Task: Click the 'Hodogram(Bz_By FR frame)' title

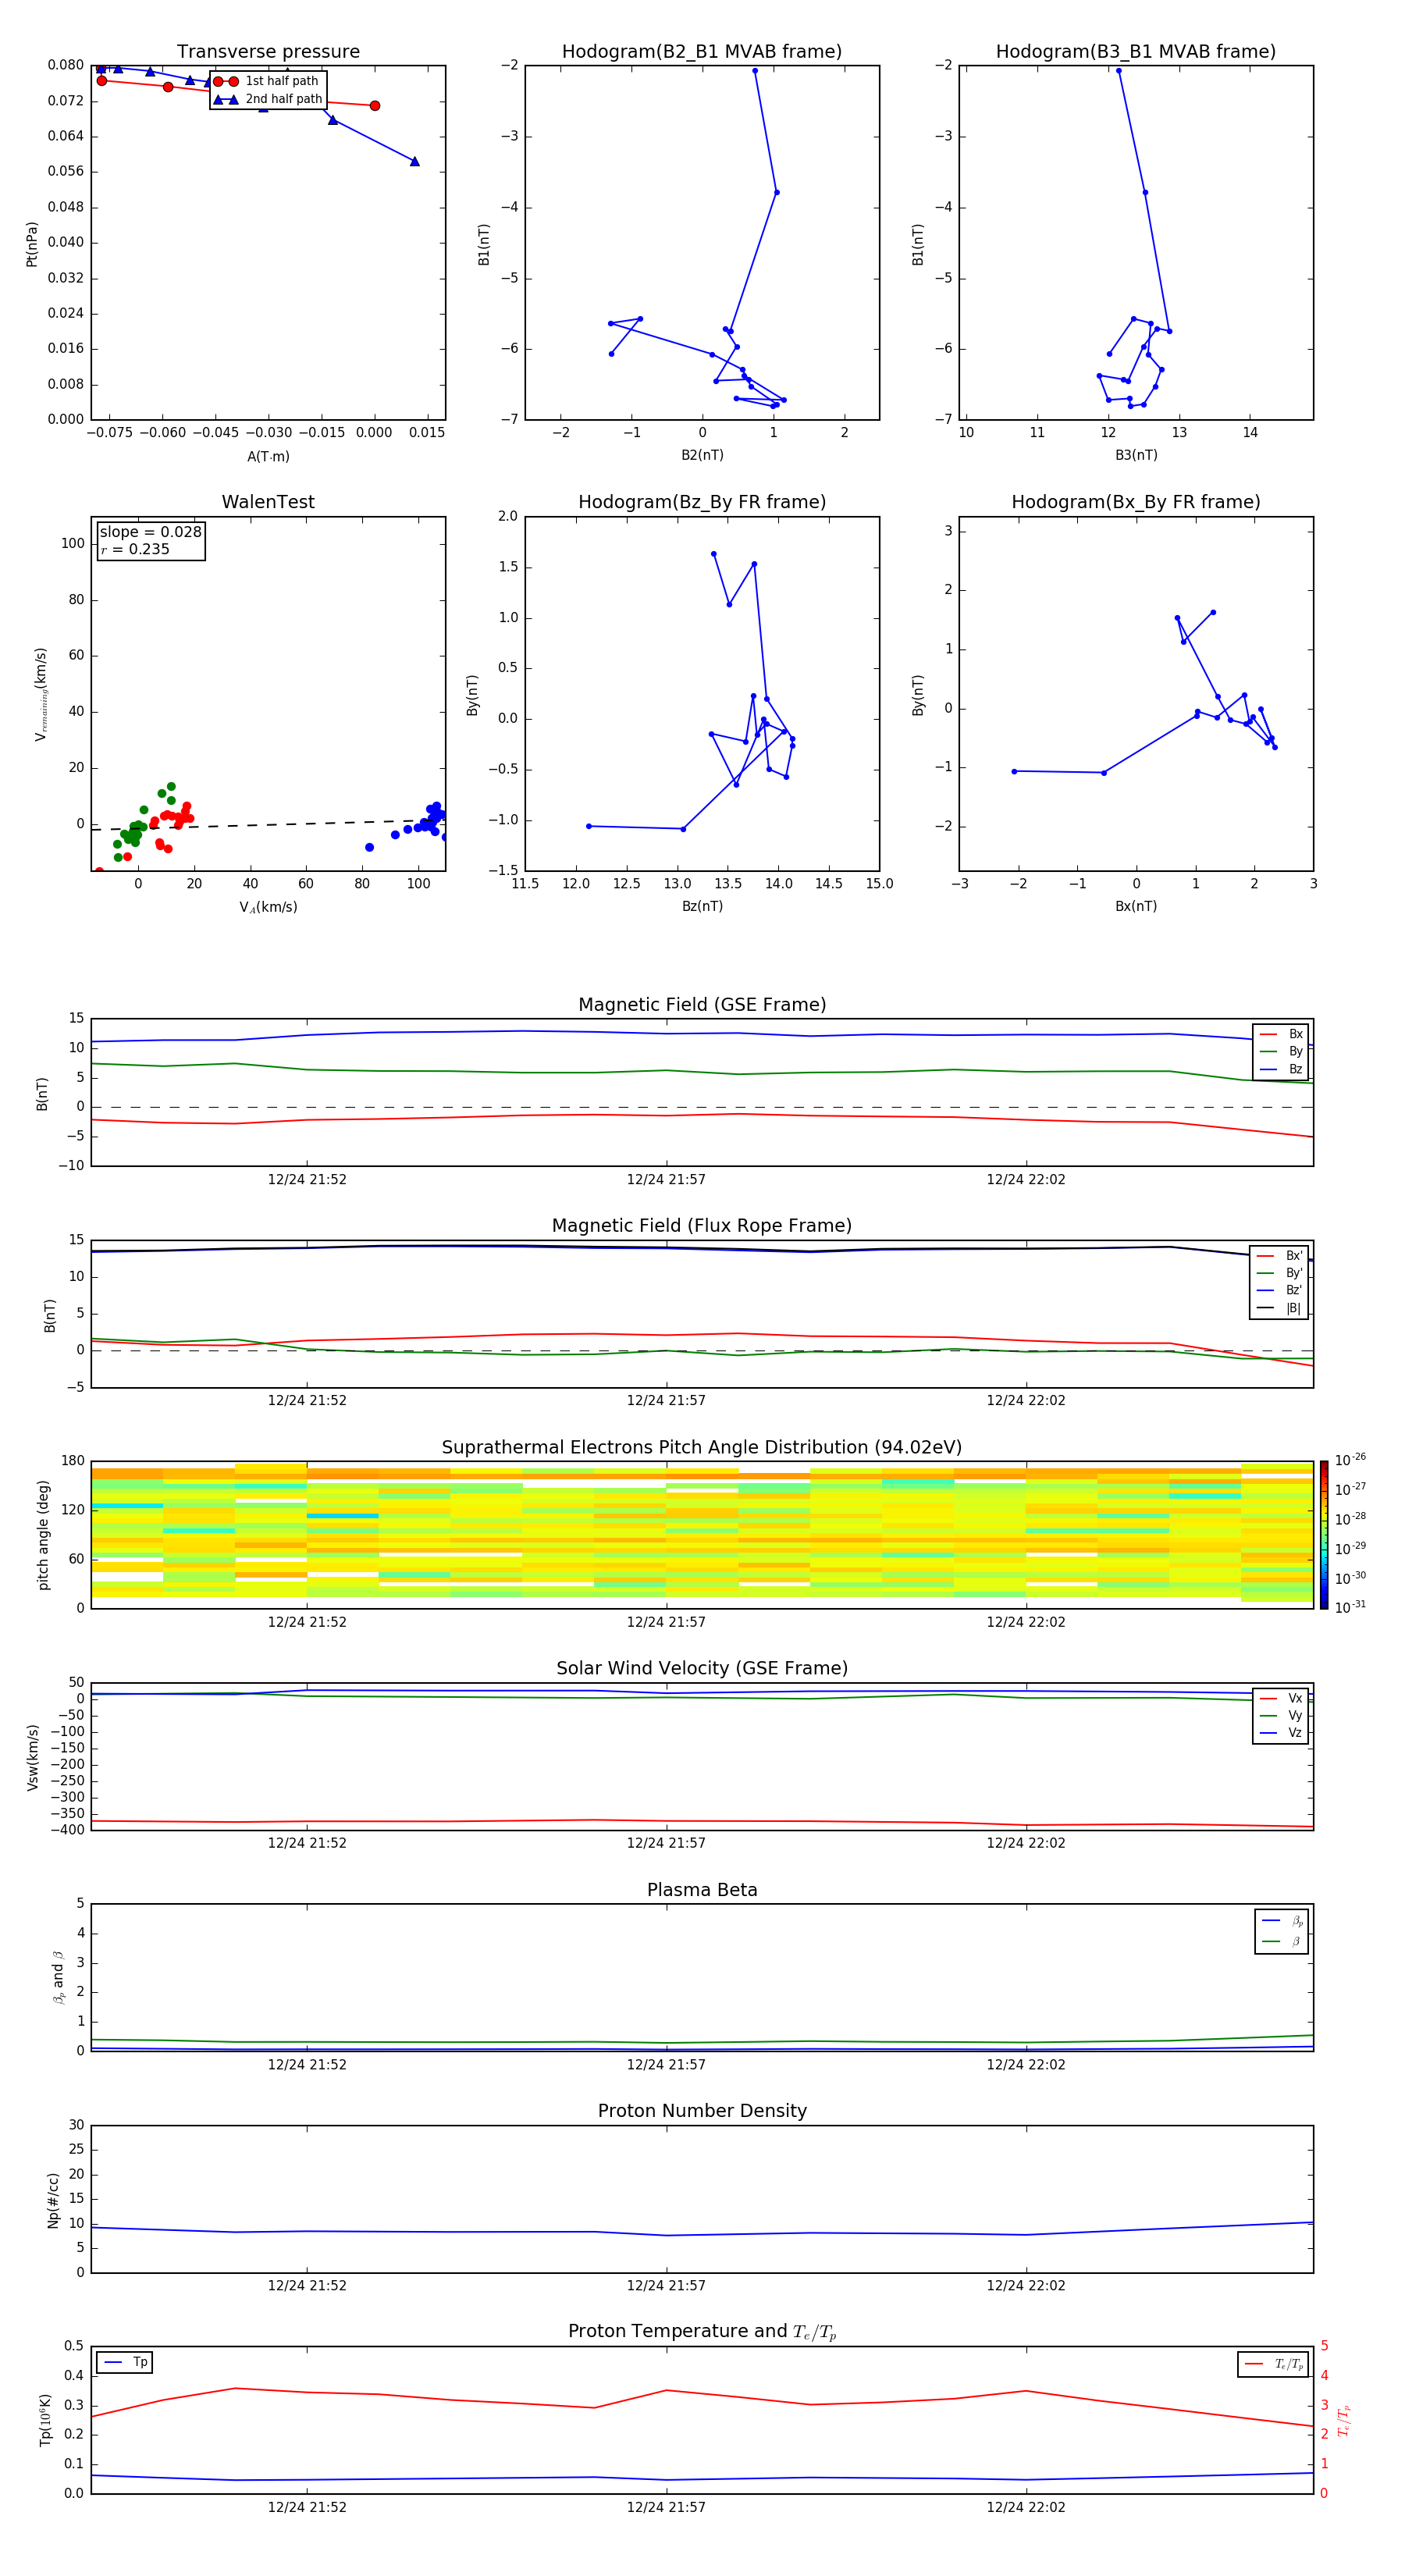Action: pos(702,502)
